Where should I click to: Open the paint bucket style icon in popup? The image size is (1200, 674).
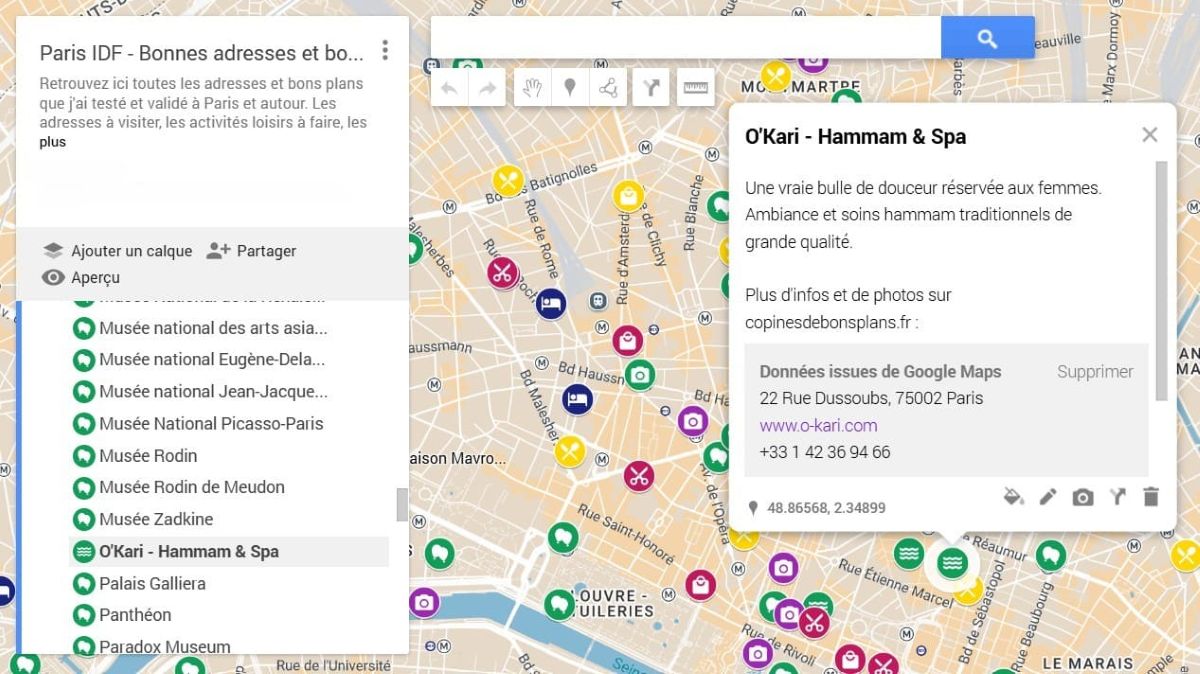tap(1014, 497)
